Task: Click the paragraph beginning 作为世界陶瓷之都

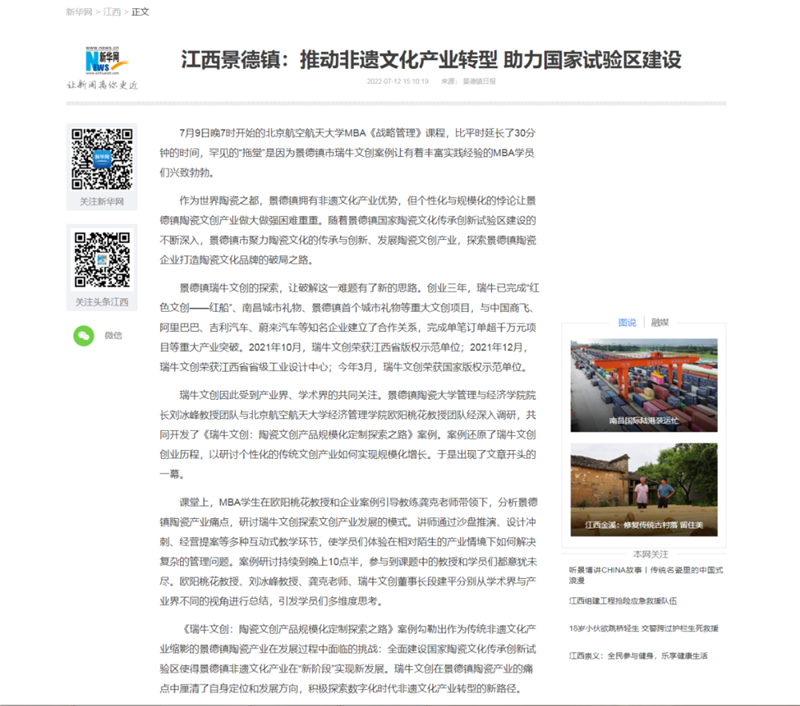Action: [348, 230]
